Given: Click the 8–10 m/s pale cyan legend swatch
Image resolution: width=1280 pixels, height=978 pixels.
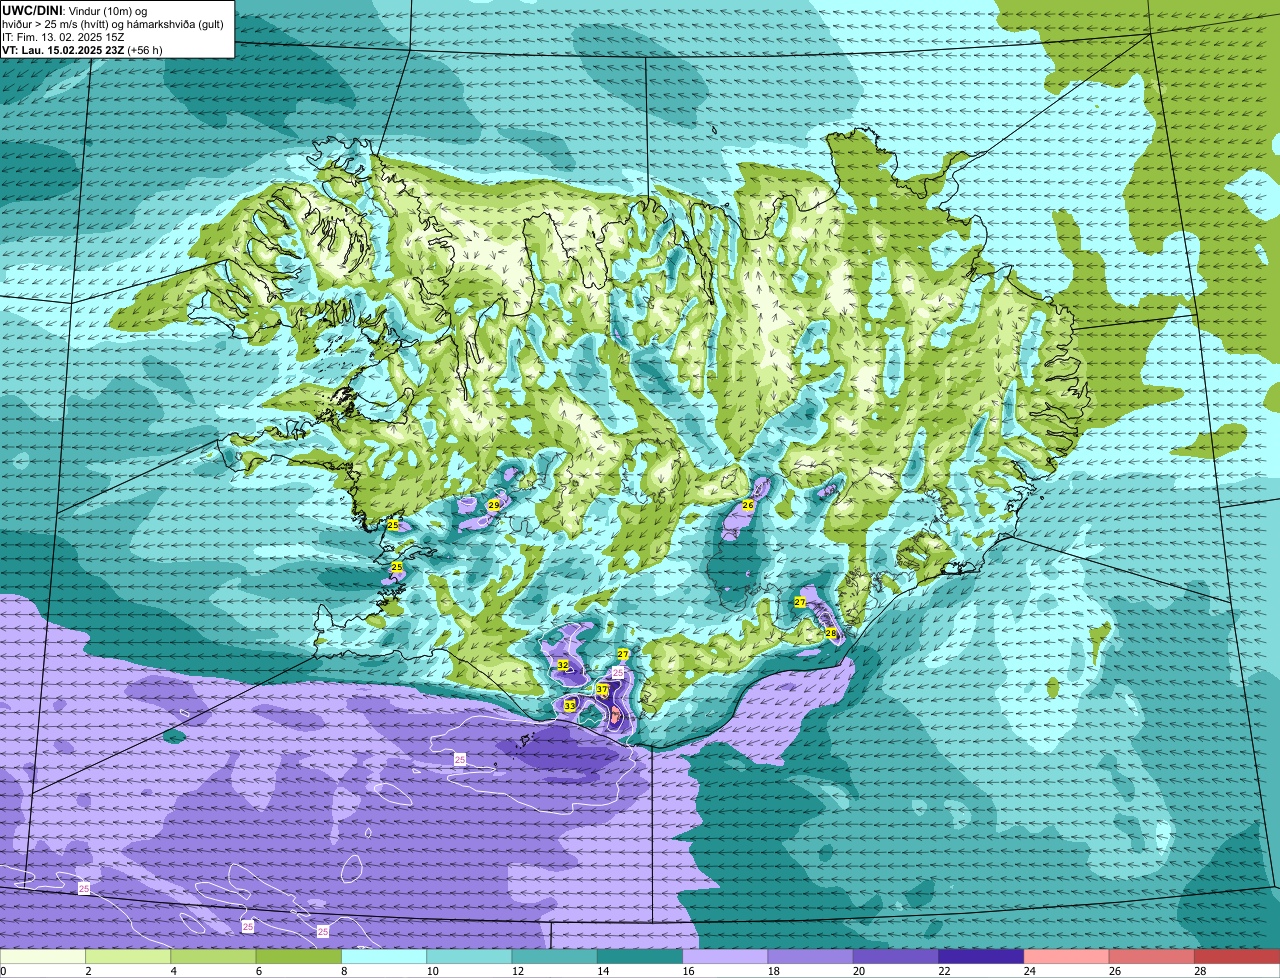Looking at the screenshot, I should point(384,956).
